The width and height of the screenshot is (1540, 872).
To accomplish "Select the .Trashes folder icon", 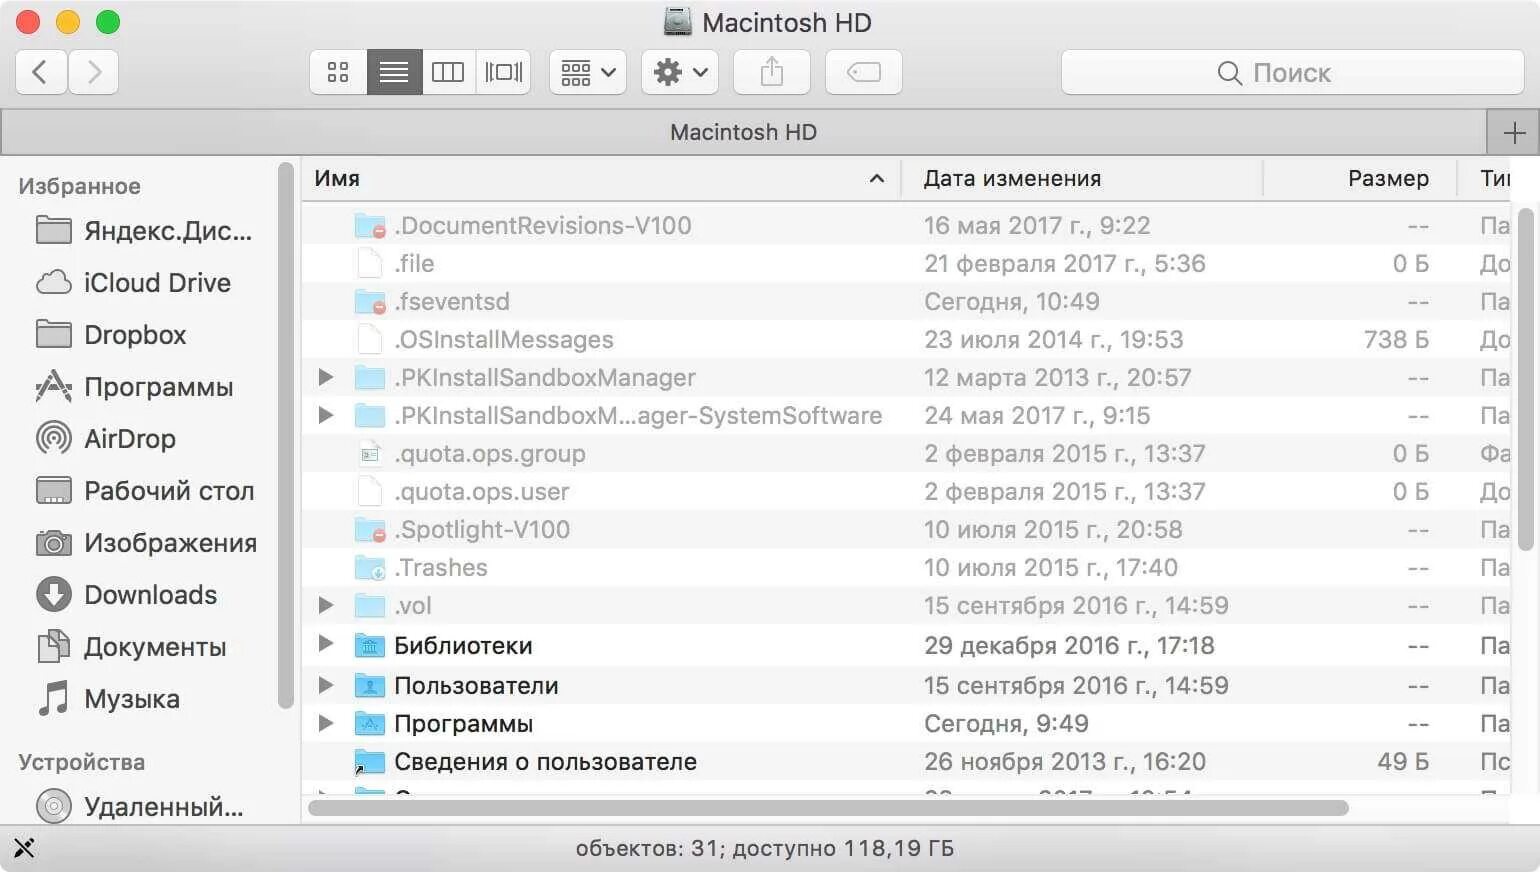I will pos(370,567).
